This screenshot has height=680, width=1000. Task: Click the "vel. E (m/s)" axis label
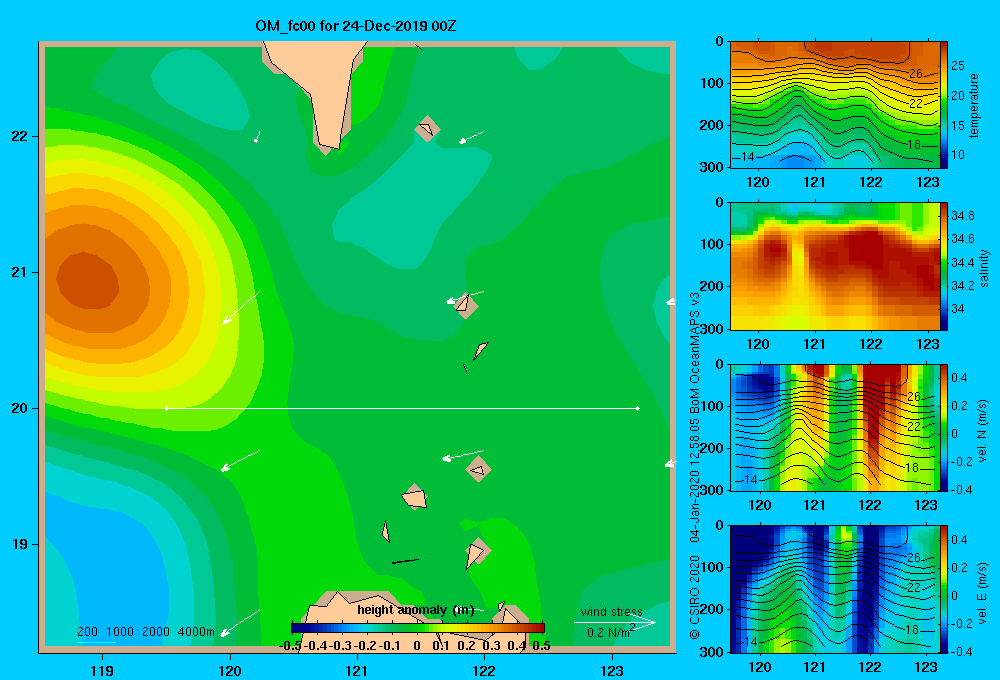(982, 592)
